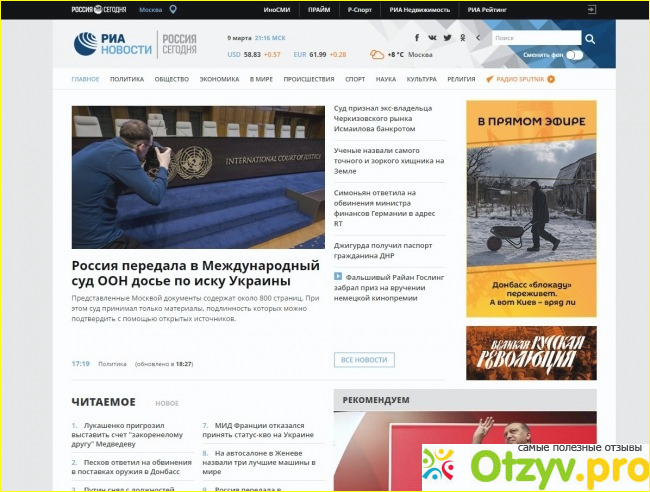Image resolution: width=650 pixels, height=492 pixels.
Task: Open the Великая русская революция banner
Action: coord(531,353)
